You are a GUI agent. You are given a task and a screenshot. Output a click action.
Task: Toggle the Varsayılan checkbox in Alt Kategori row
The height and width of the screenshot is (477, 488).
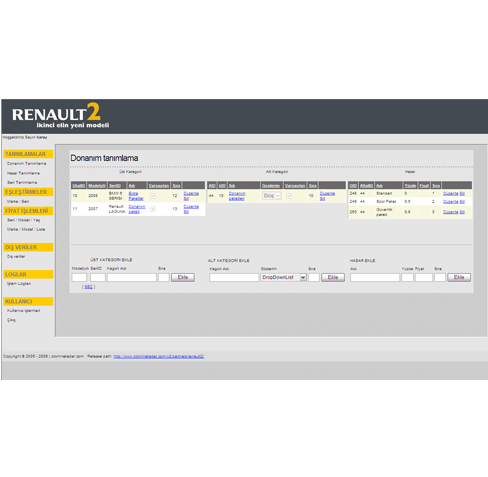click(x=289, y=196)
